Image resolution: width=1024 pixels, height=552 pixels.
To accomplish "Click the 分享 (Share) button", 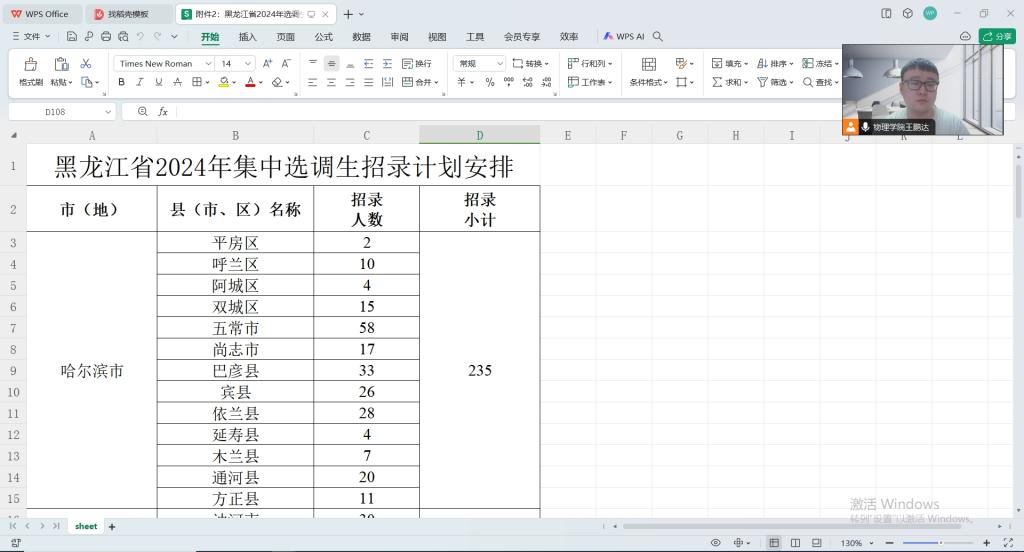I will (997, 37).
